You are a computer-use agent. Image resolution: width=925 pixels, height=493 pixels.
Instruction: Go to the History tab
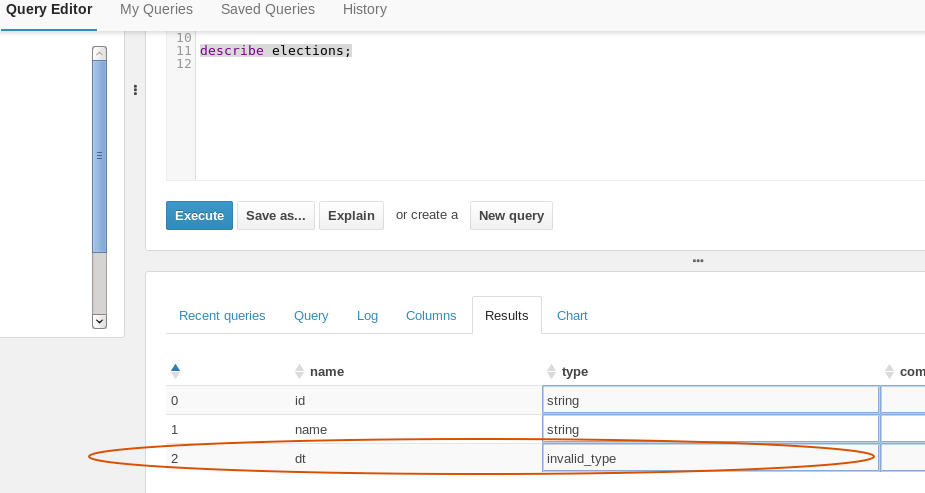[365, 9]
